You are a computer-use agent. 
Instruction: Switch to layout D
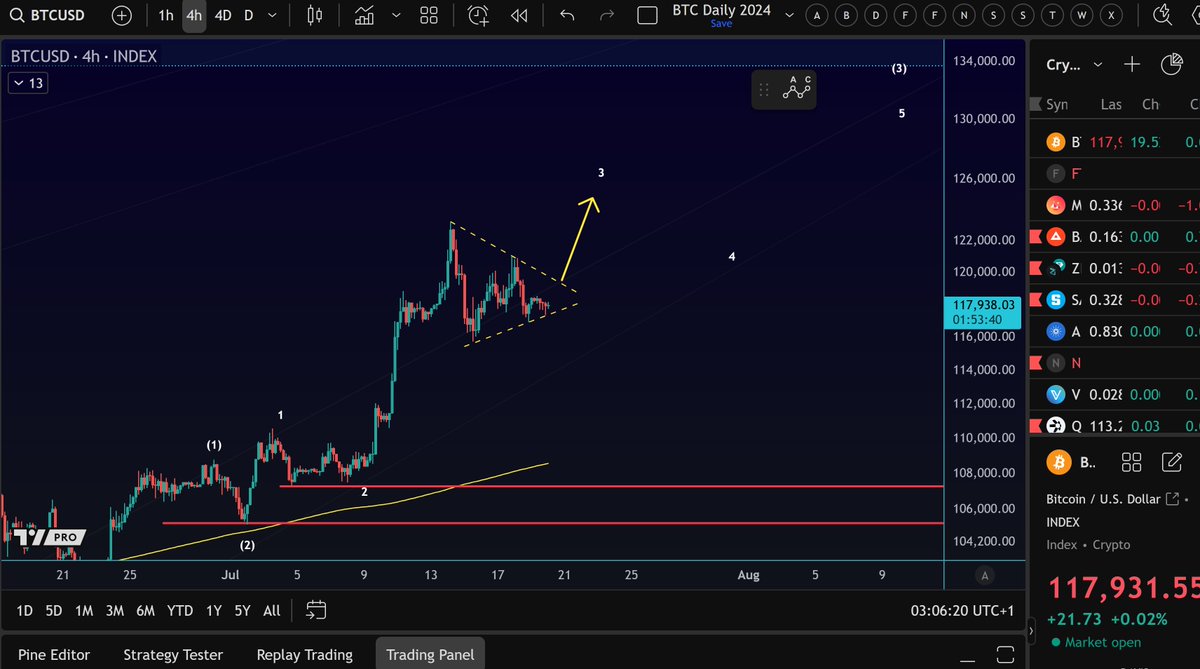[877, 16]
